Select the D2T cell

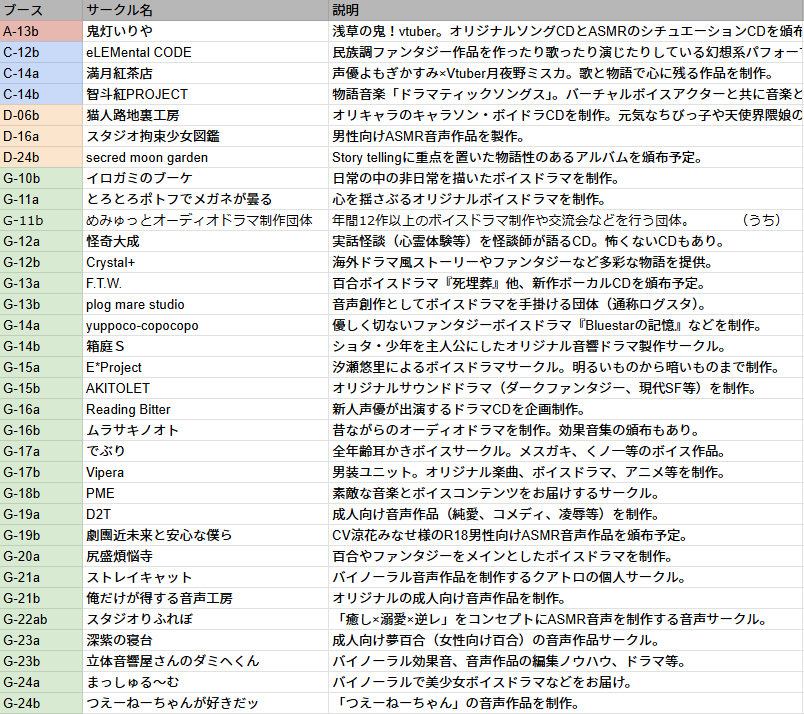coord(206,515)
